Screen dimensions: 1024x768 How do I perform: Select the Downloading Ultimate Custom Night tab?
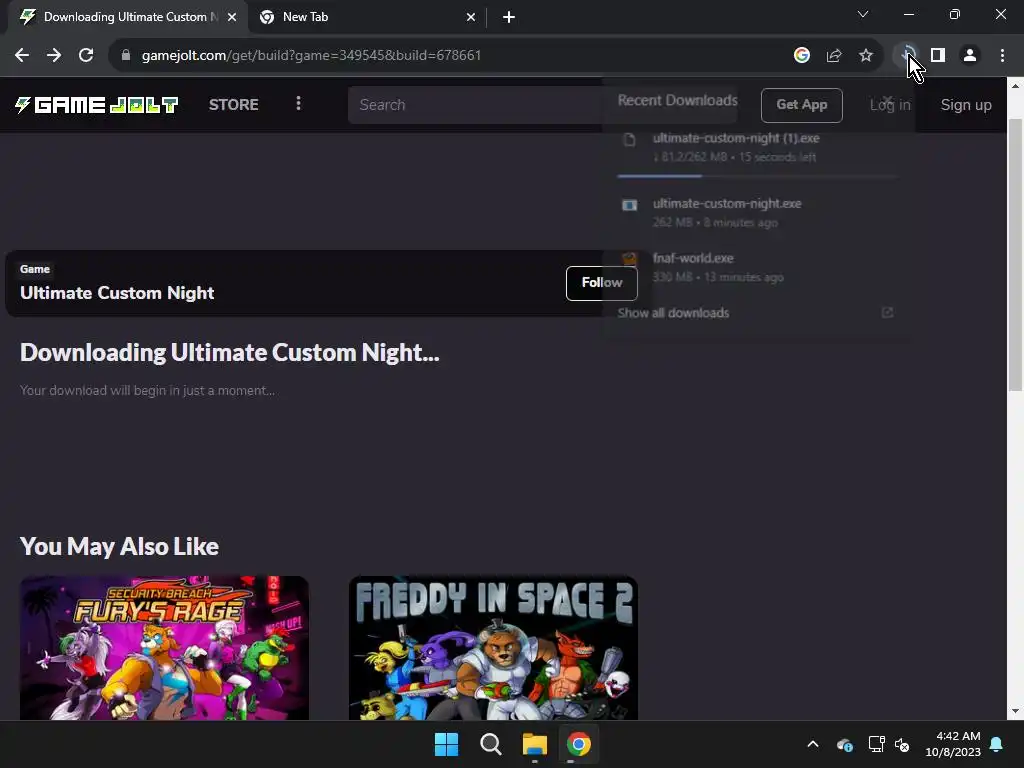128,17
